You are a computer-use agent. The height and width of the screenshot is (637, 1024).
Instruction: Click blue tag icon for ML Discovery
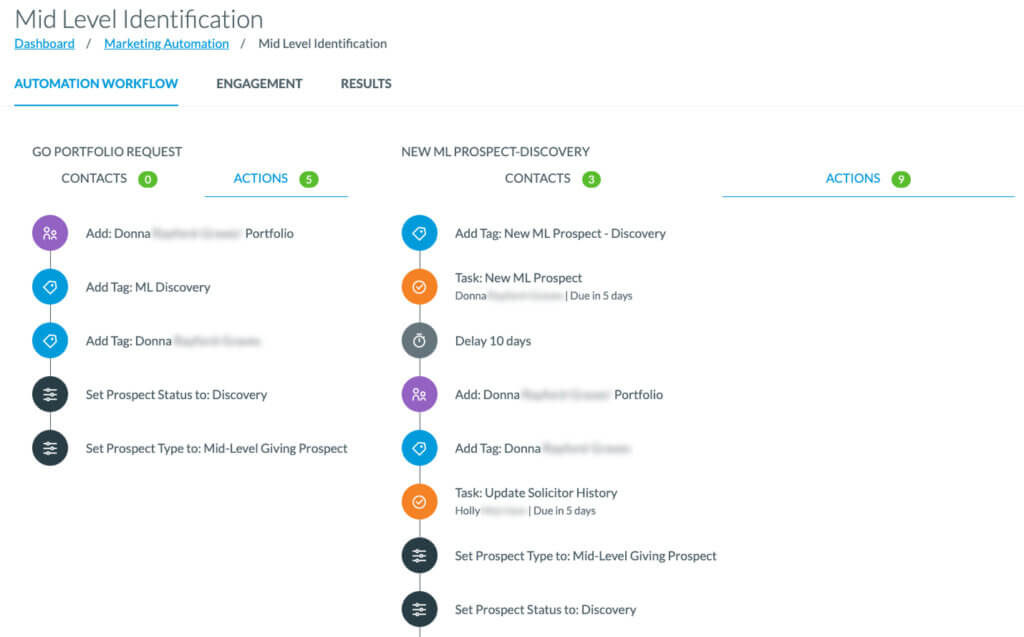coord(50,287)
